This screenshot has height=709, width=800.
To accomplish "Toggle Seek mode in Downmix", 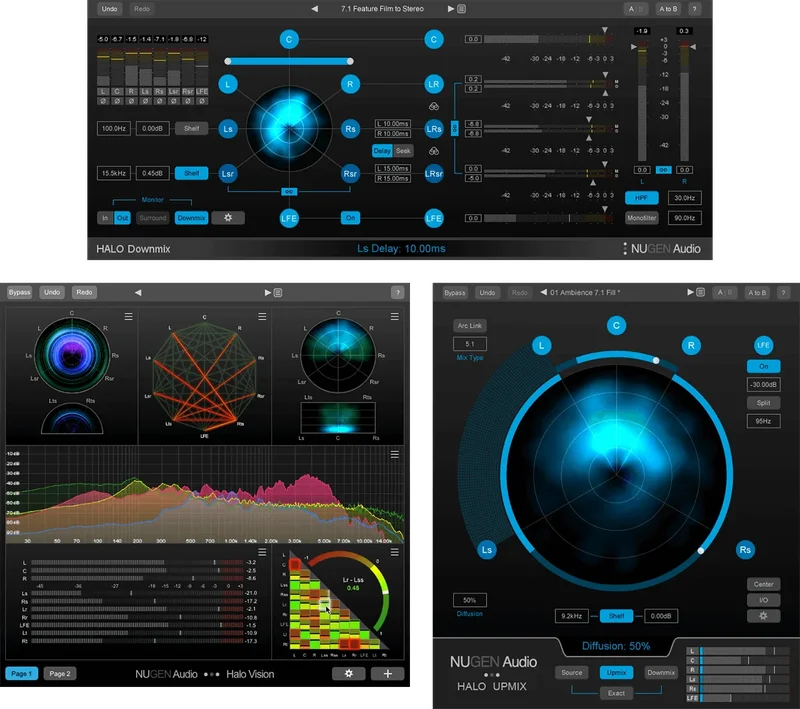I will point(403,150).
